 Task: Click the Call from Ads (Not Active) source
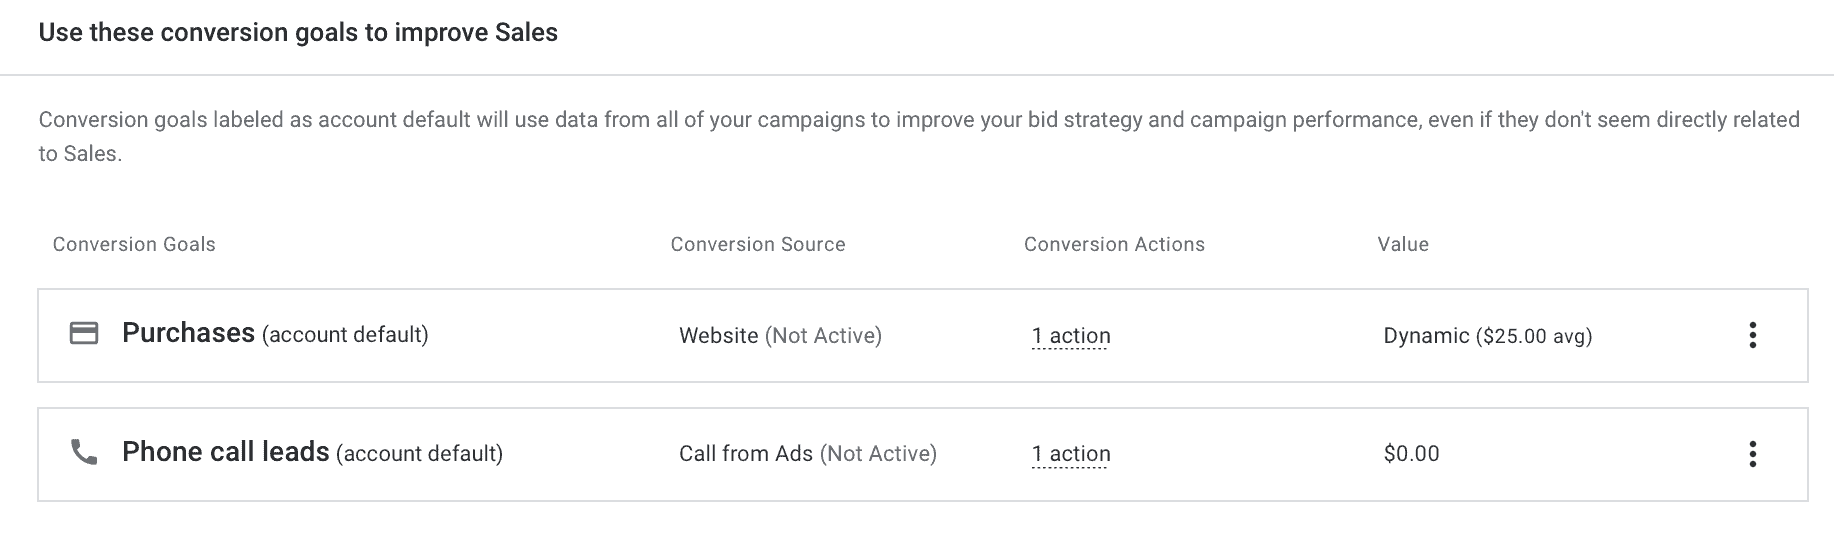[808, 454]
